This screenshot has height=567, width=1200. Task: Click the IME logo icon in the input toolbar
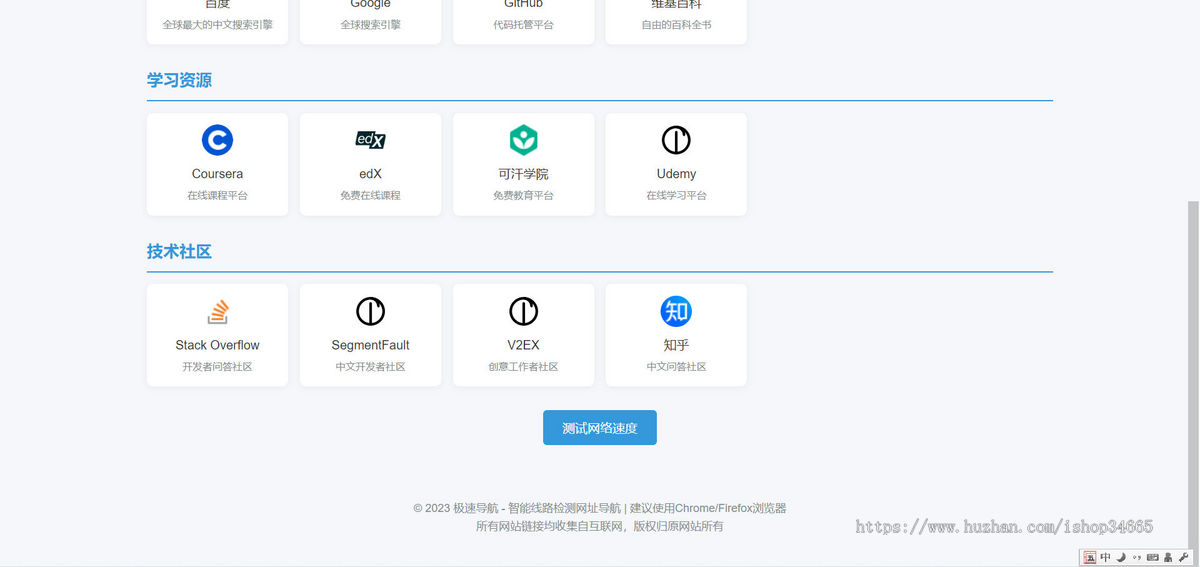[1090, 557]
